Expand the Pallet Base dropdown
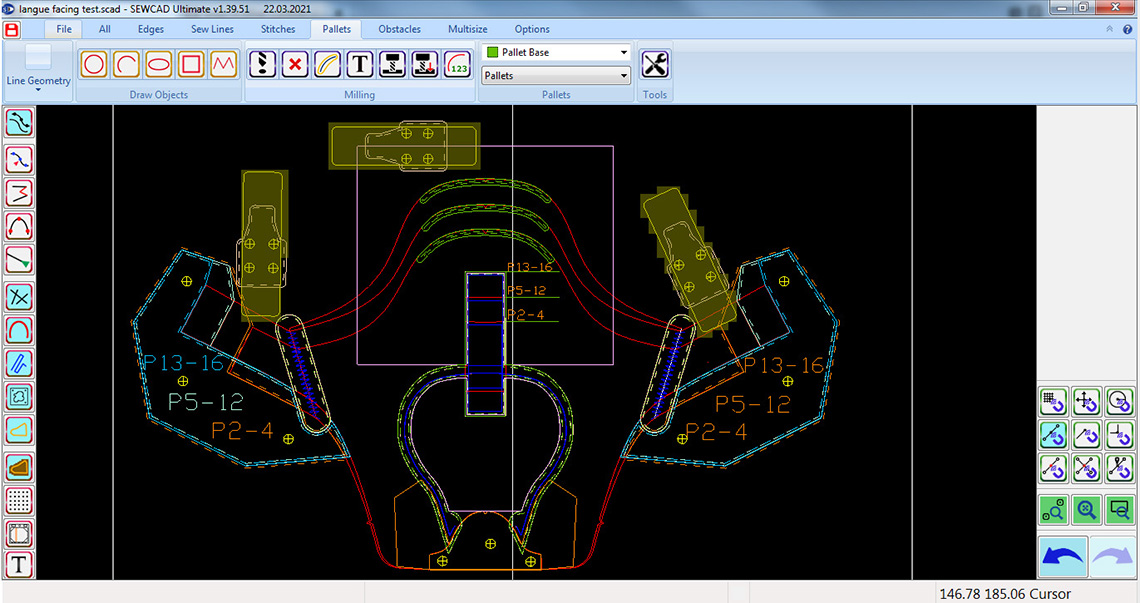 tap(623, 52)
